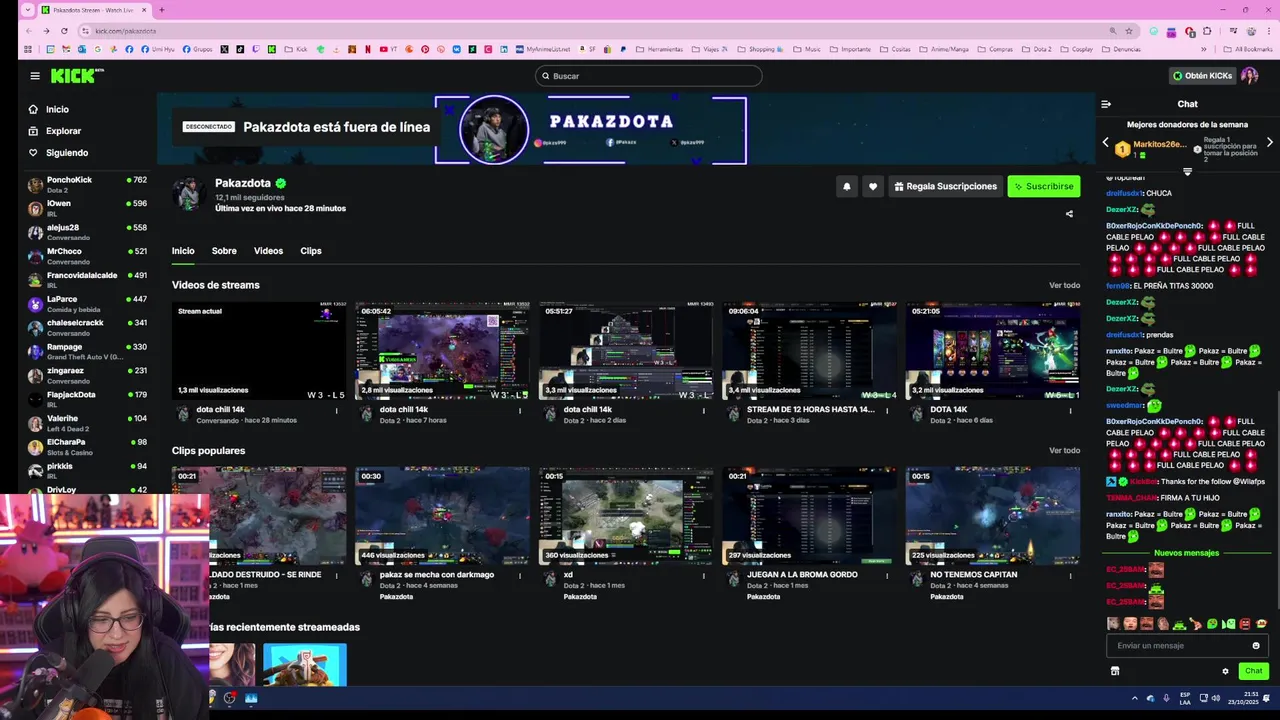1280x720 pixels.
Task: Open the Kick bookmarks folder
Action: click(x=296, y=49)
